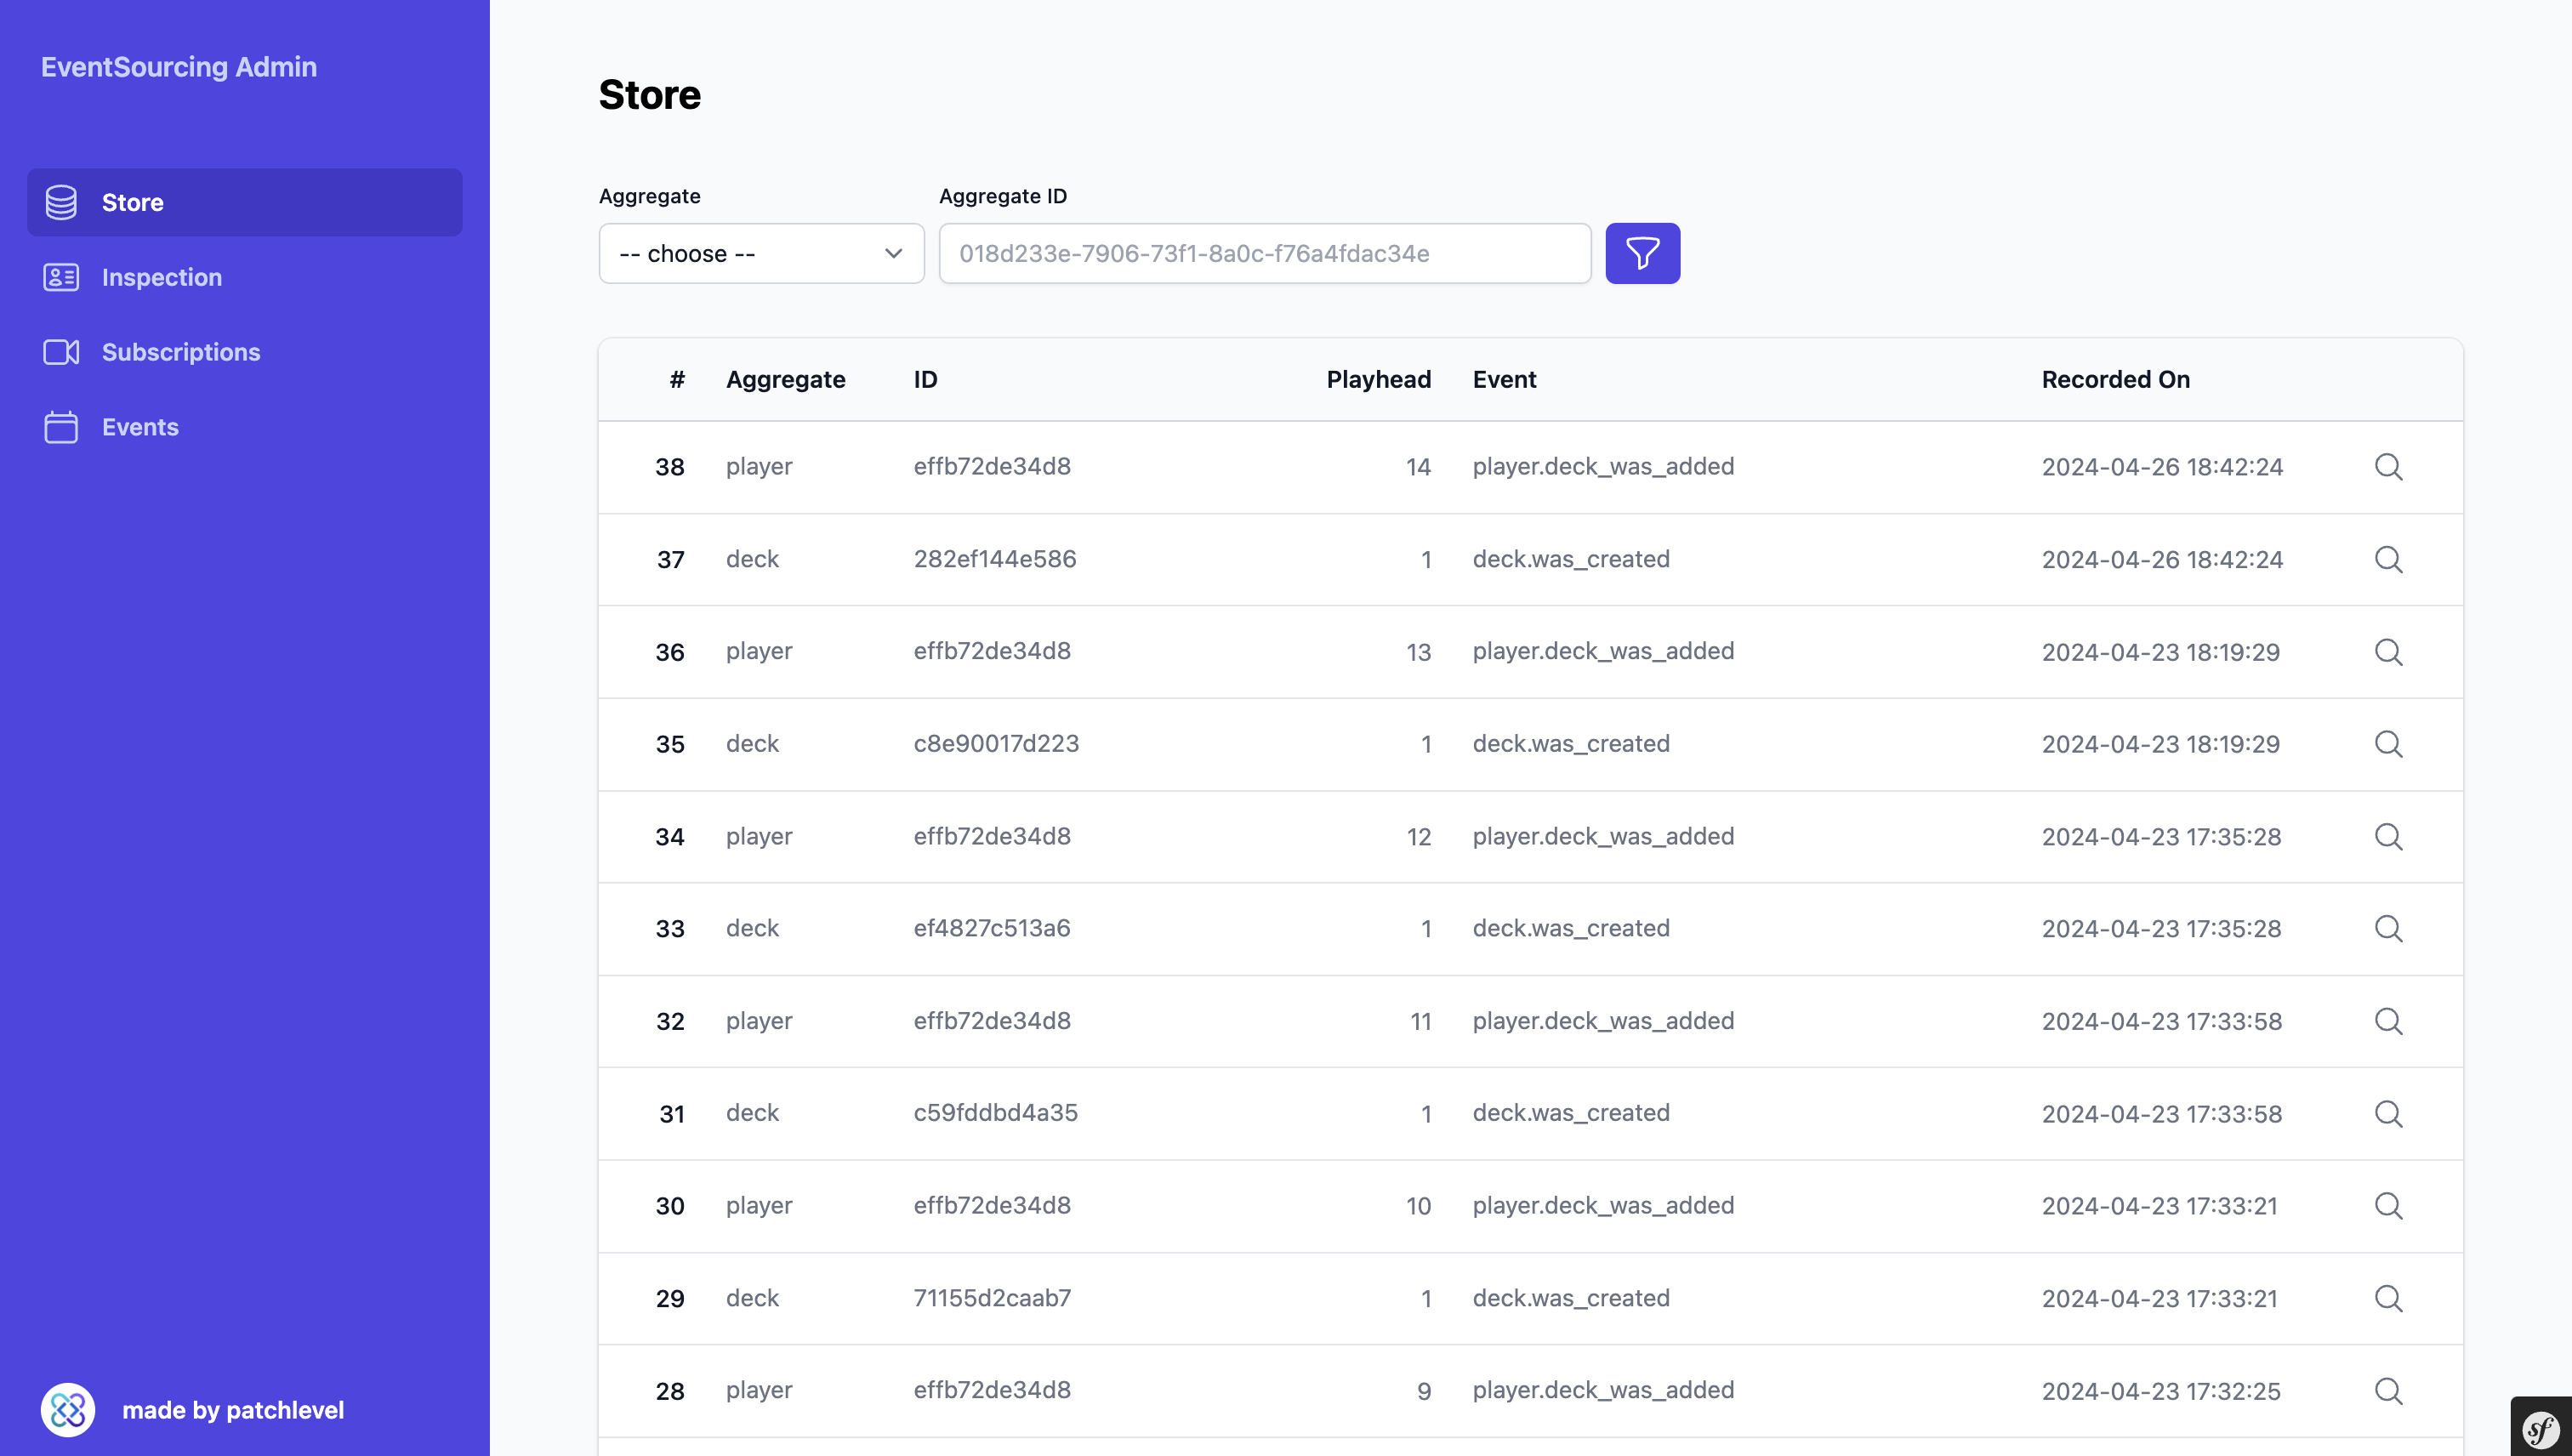Click the ID column header

pyautogui.click(x=925, y=380)
